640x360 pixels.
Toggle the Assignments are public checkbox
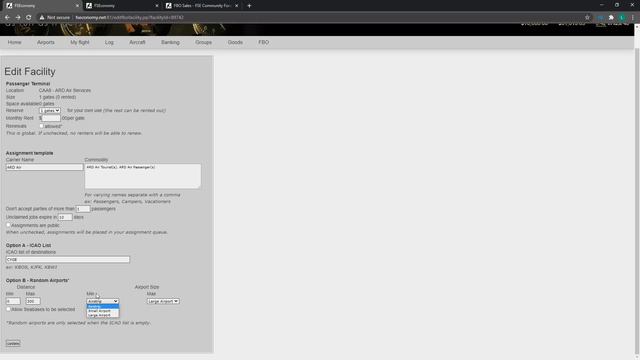[8, 225]
